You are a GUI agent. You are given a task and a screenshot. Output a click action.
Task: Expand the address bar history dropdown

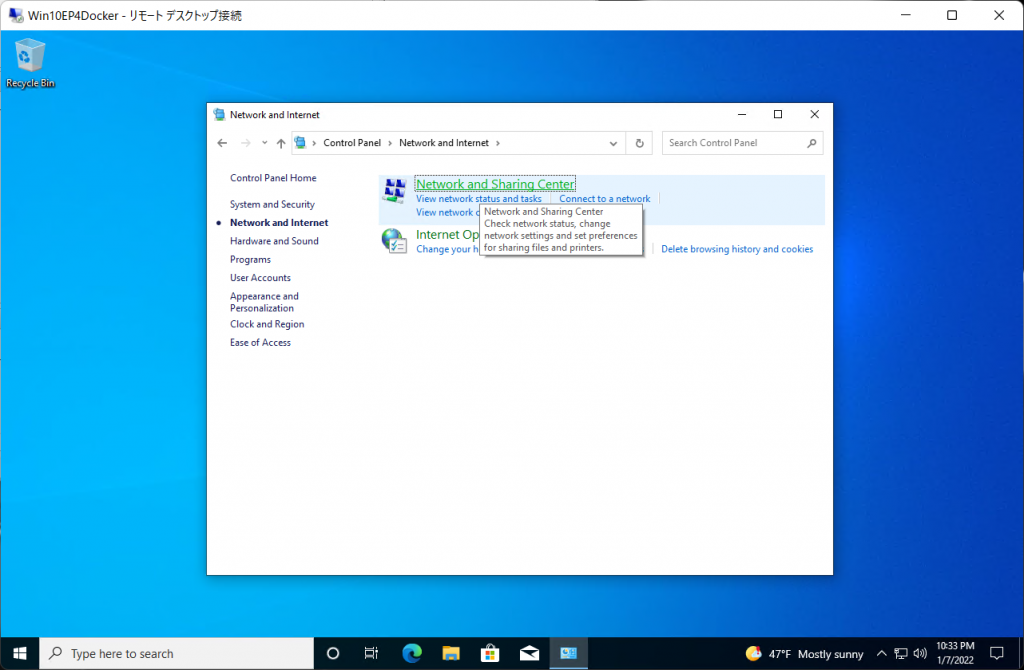[613, 143]
